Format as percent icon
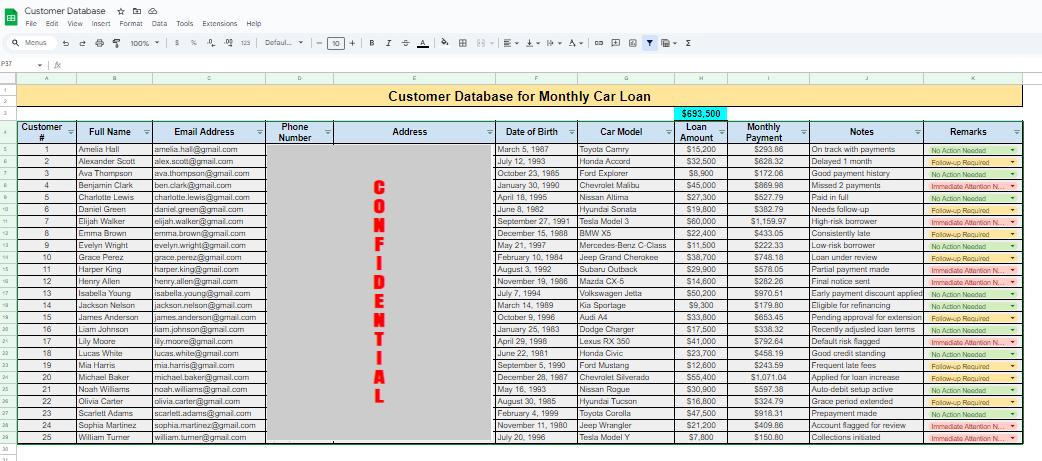This screenshot has height=461, width=1042. [x=193, y=43]
